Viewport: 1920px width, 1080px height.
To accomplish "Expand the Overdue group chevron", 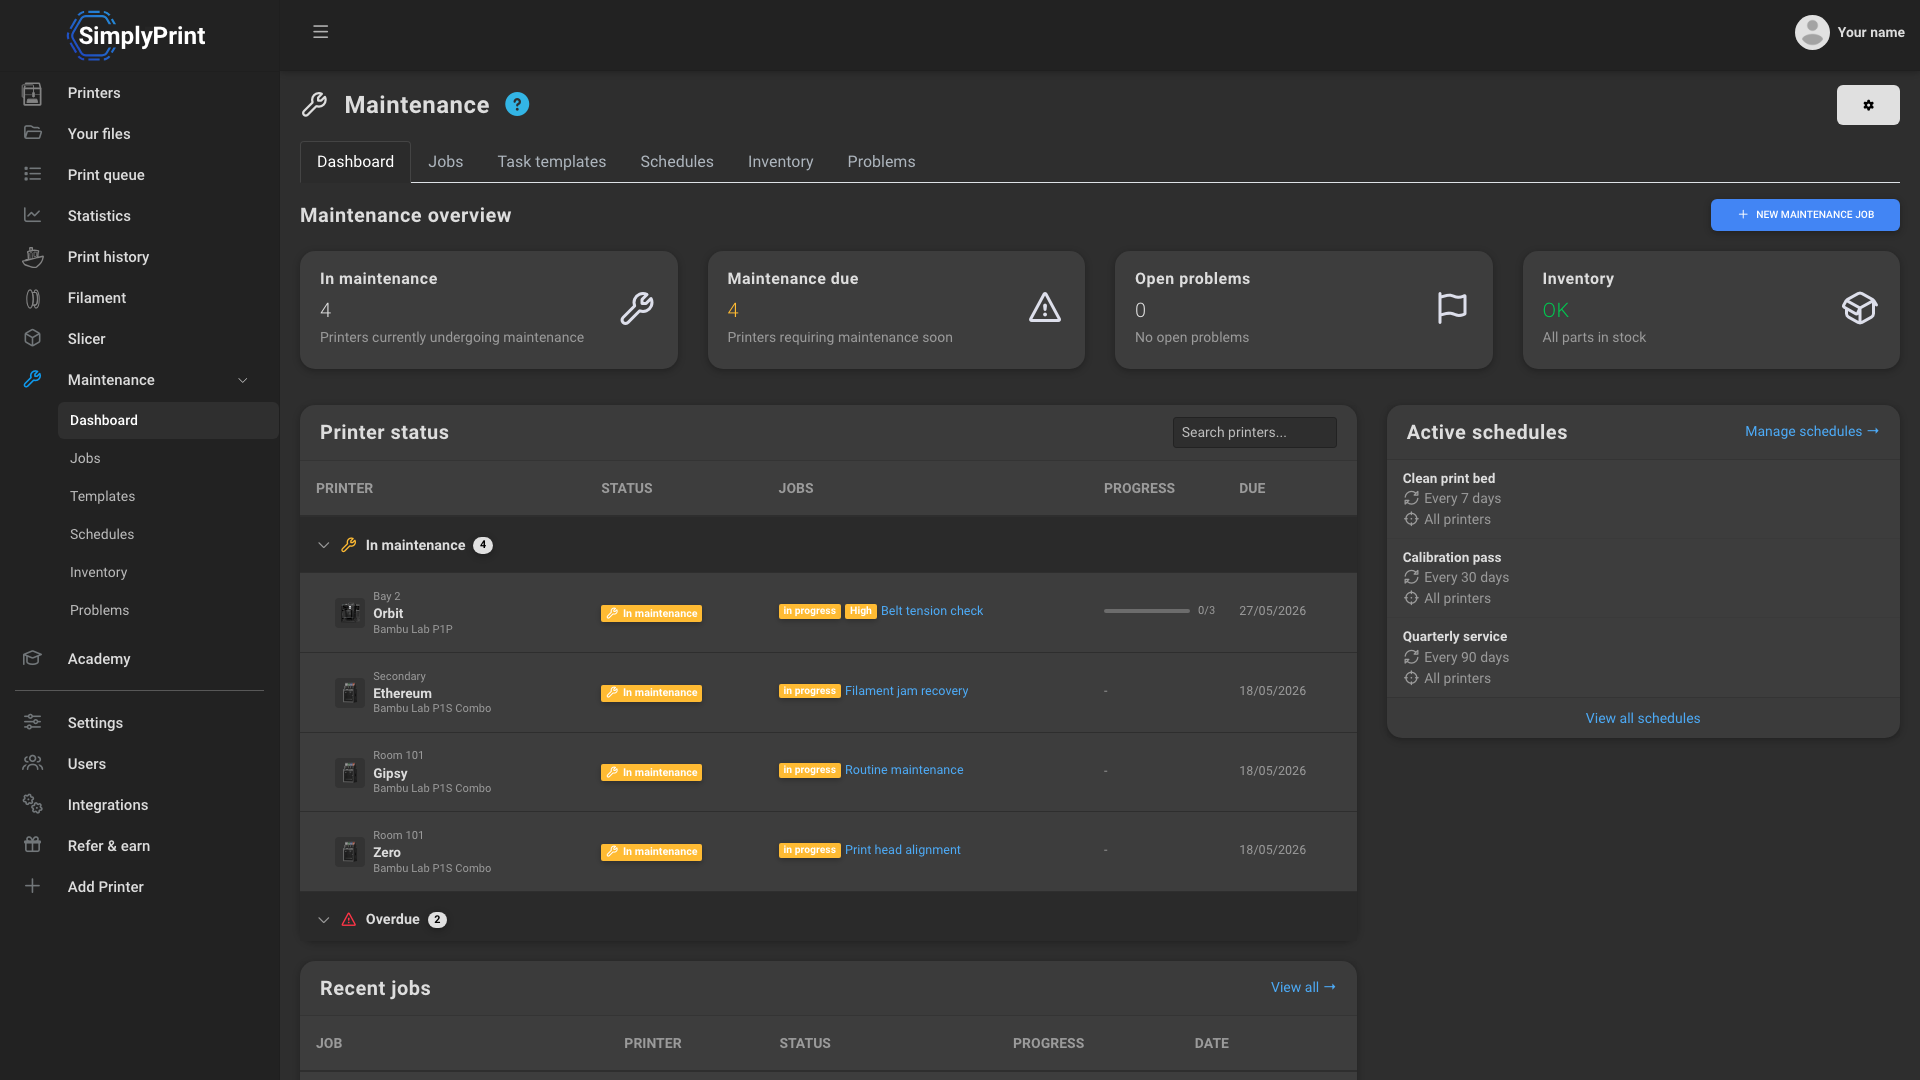I will click(323, 920).
